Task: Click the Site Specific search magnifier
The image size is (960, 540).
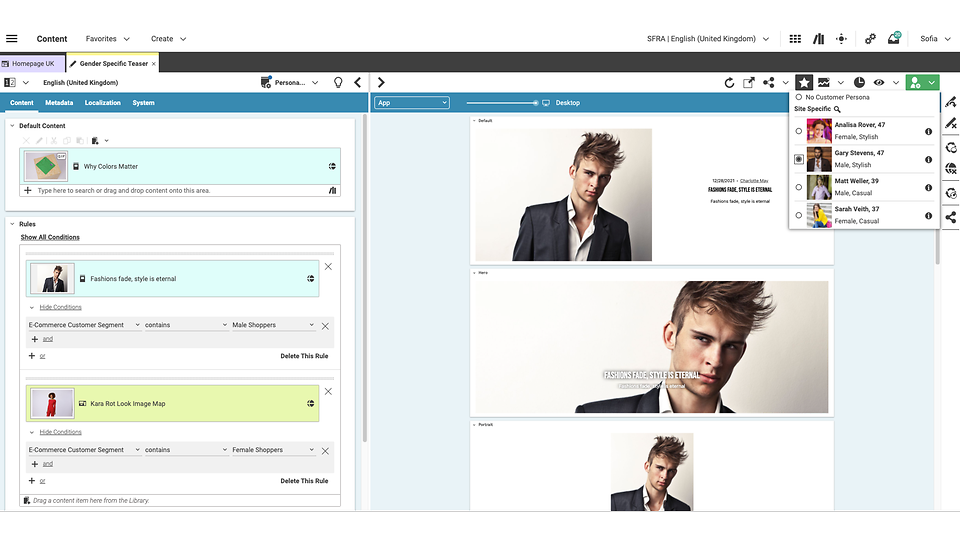Action: click(837, 109)
